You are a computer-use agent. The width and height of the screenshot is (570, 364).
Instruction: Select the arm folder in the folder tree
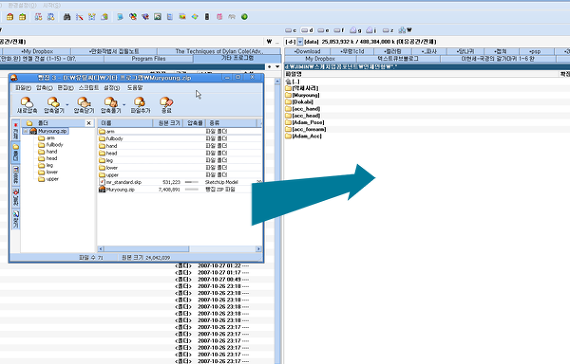pyautogui.click(x=47, y=138)
